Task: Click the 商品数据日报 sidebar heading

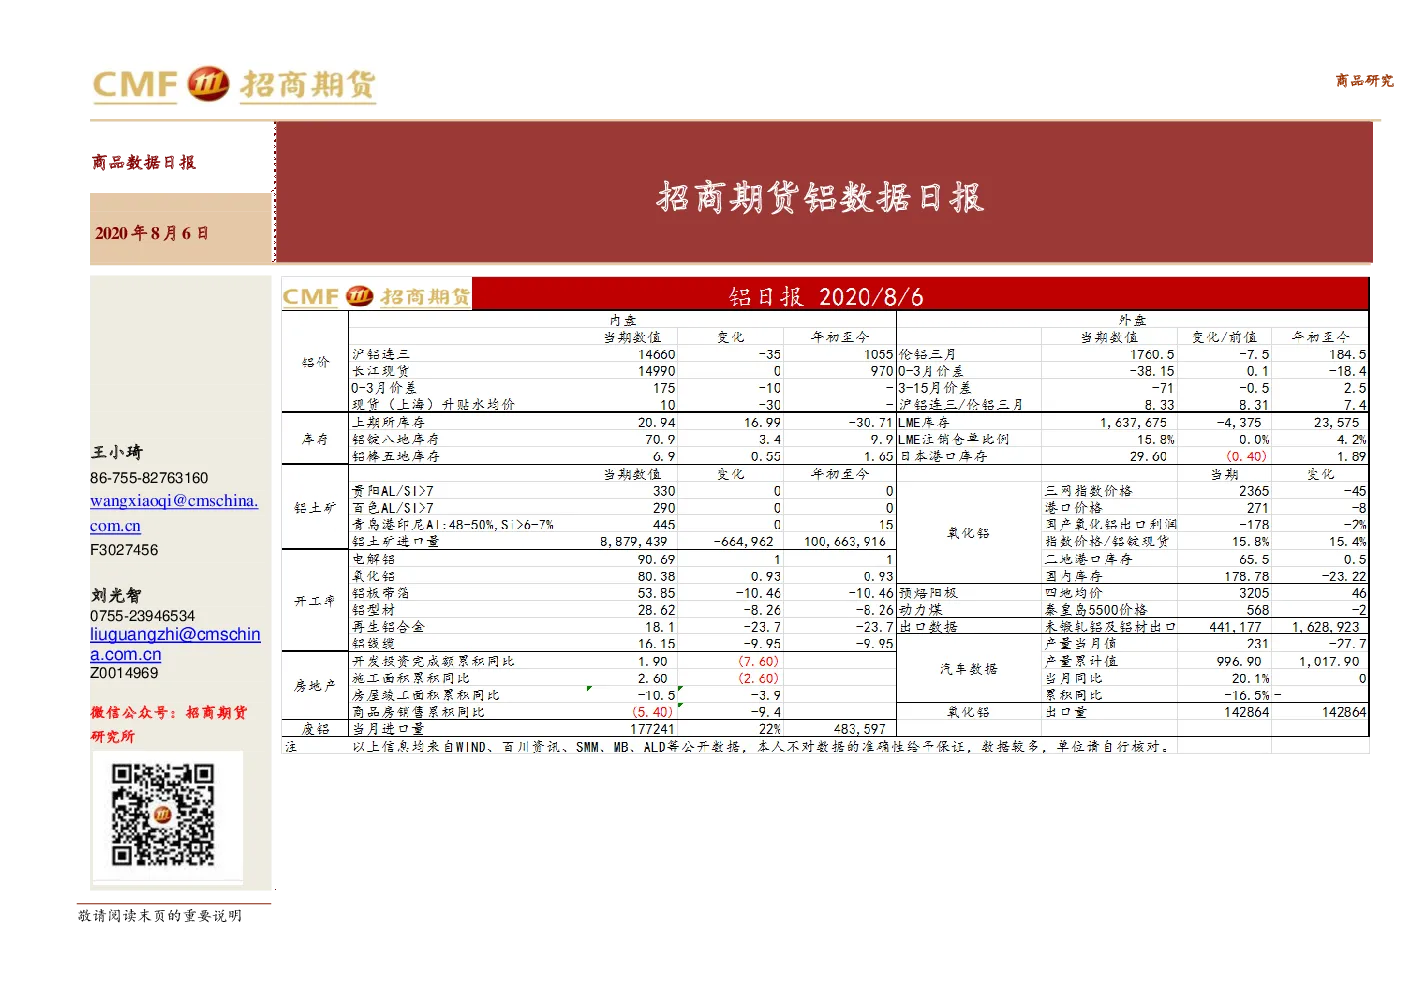Action: point(144,162)
